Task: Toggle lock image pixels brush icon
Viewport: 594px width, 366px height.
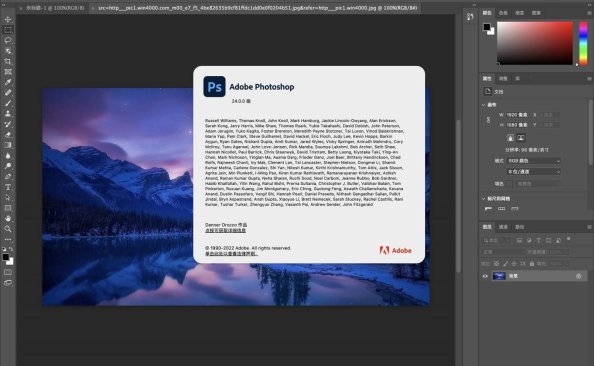Action: [x=505, y=264]
